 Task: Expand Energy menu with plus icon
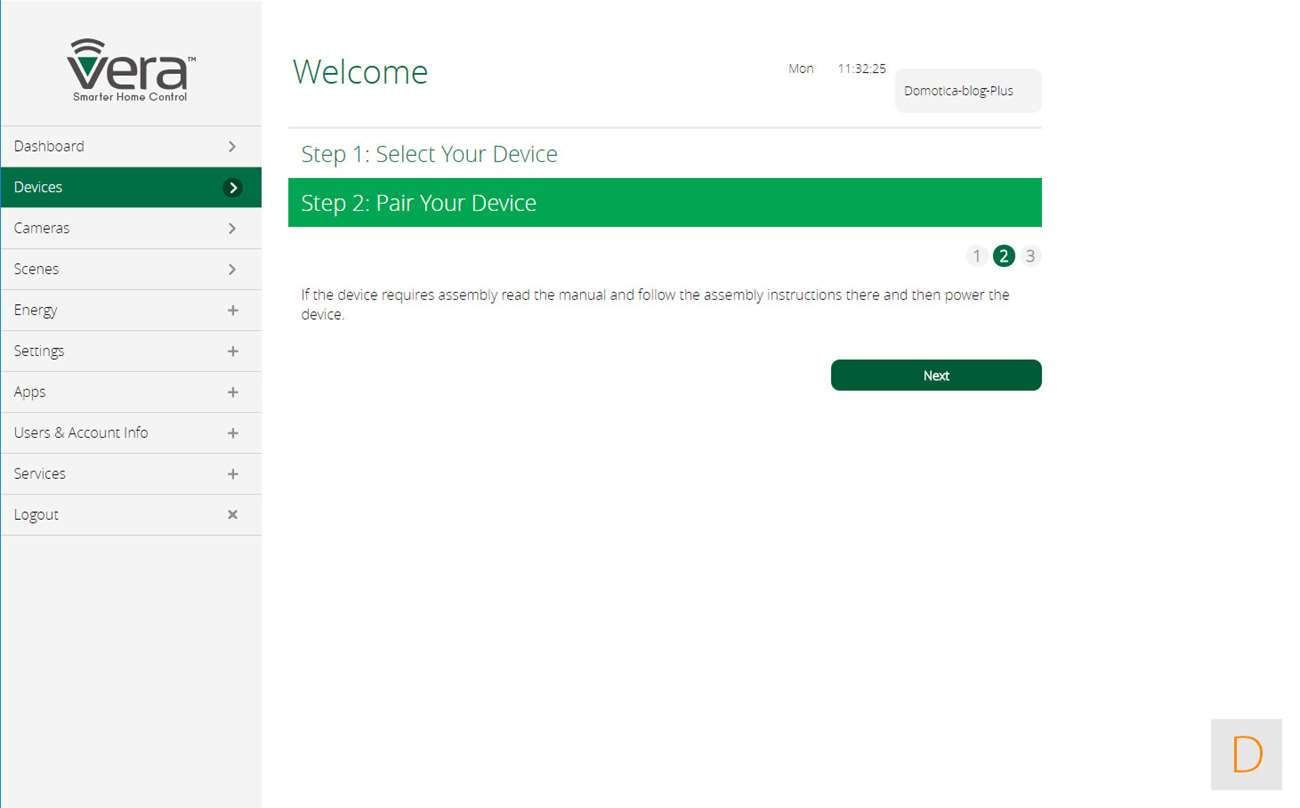tap(232, 310)
